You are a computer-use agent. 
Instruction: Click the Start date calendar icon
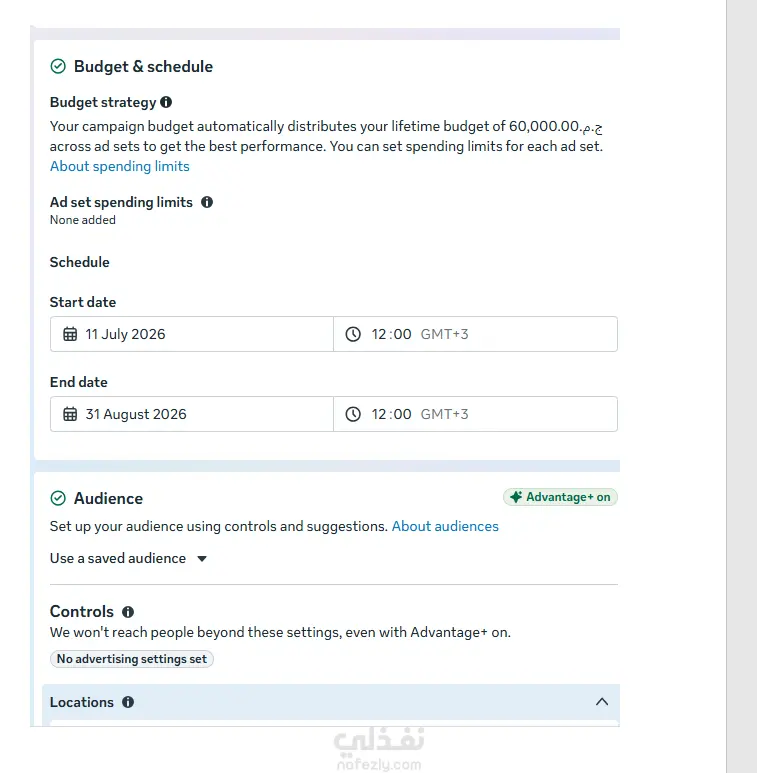(70, 334)
